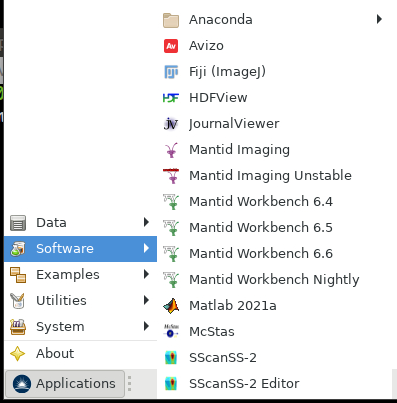This screenshot has width=397, height=403.
Task: Click the Mantid Workbench 6.6 icon
Action: [x=171, y=254]
